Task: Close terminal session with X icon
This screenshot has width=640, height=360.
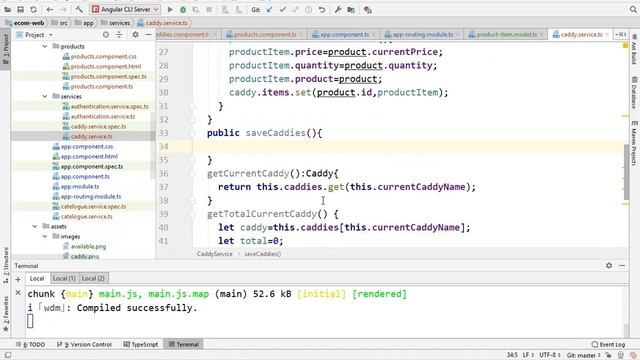Action: click(18, 292)
